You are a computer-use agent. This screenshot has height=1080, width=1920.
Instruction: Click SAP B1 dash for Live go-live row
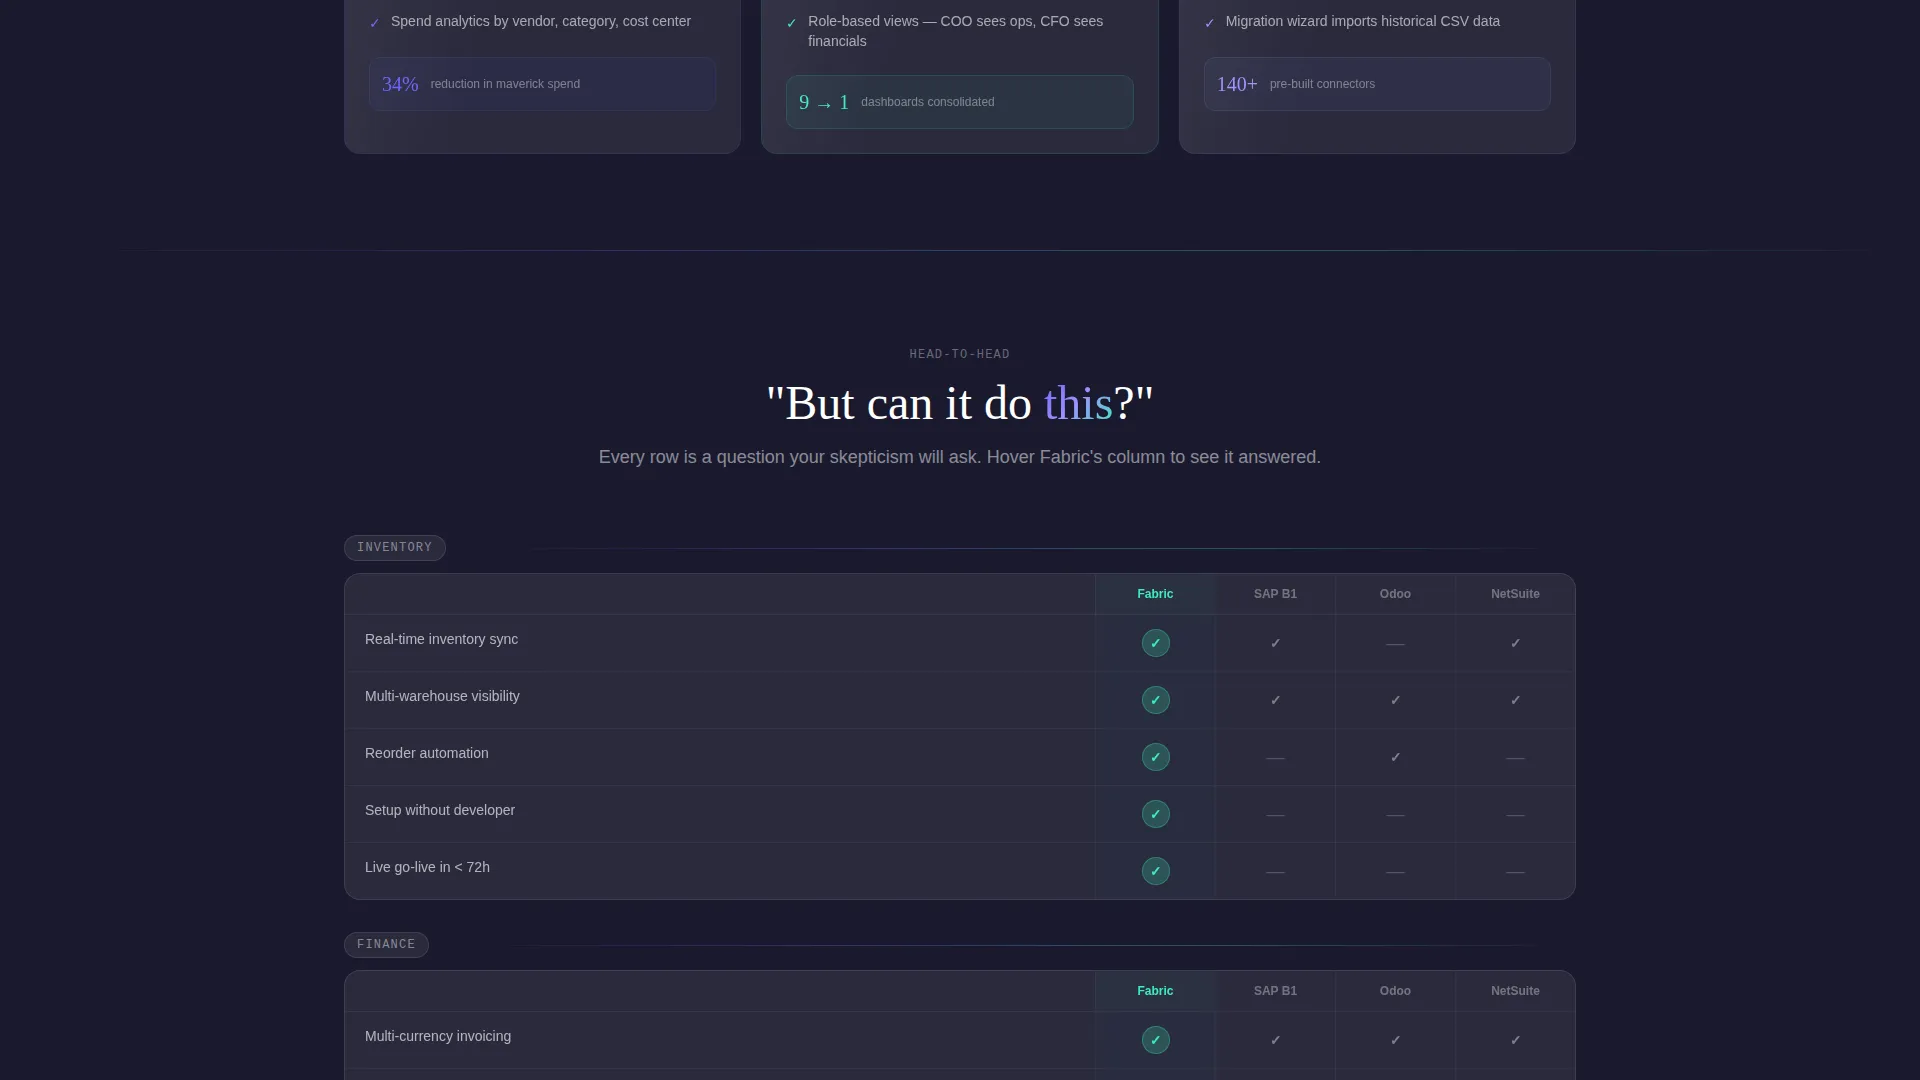[x=1275, y=872]
